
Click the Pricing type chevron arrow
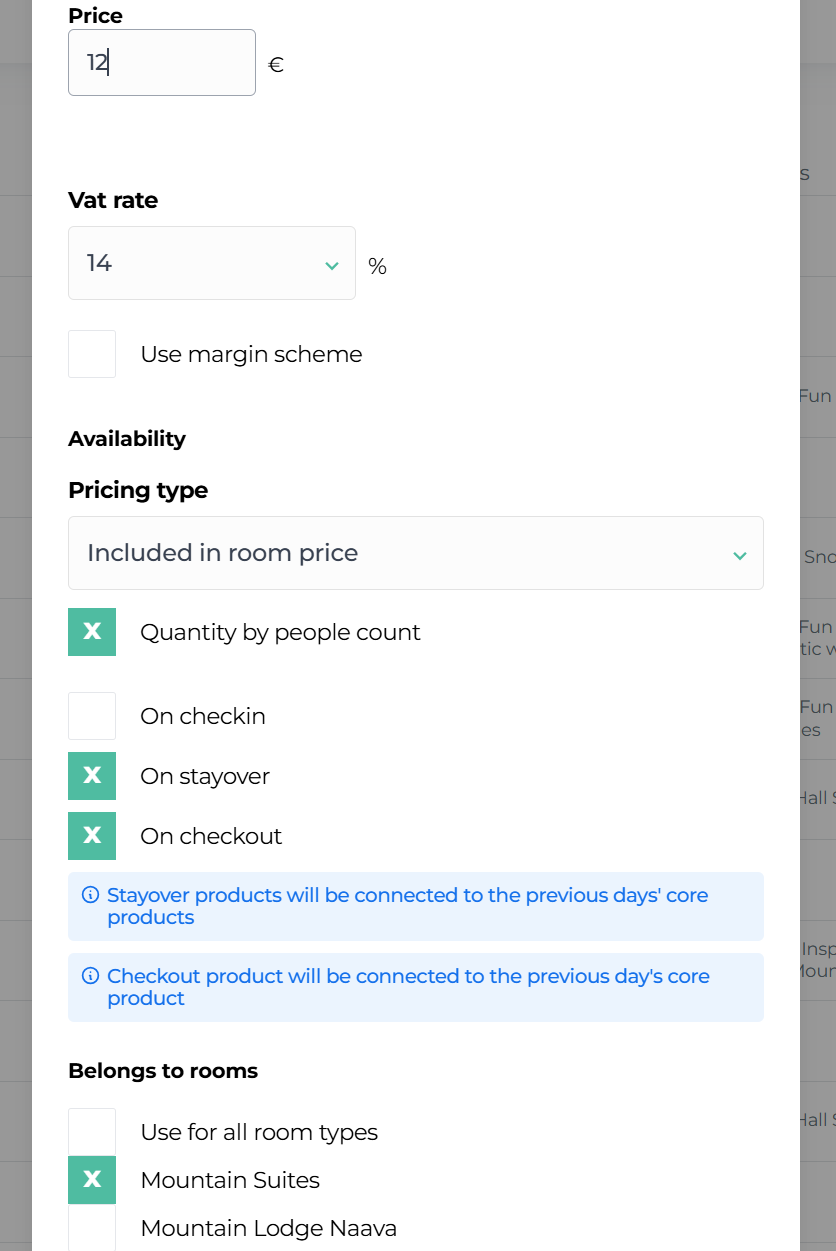point(739,555)
